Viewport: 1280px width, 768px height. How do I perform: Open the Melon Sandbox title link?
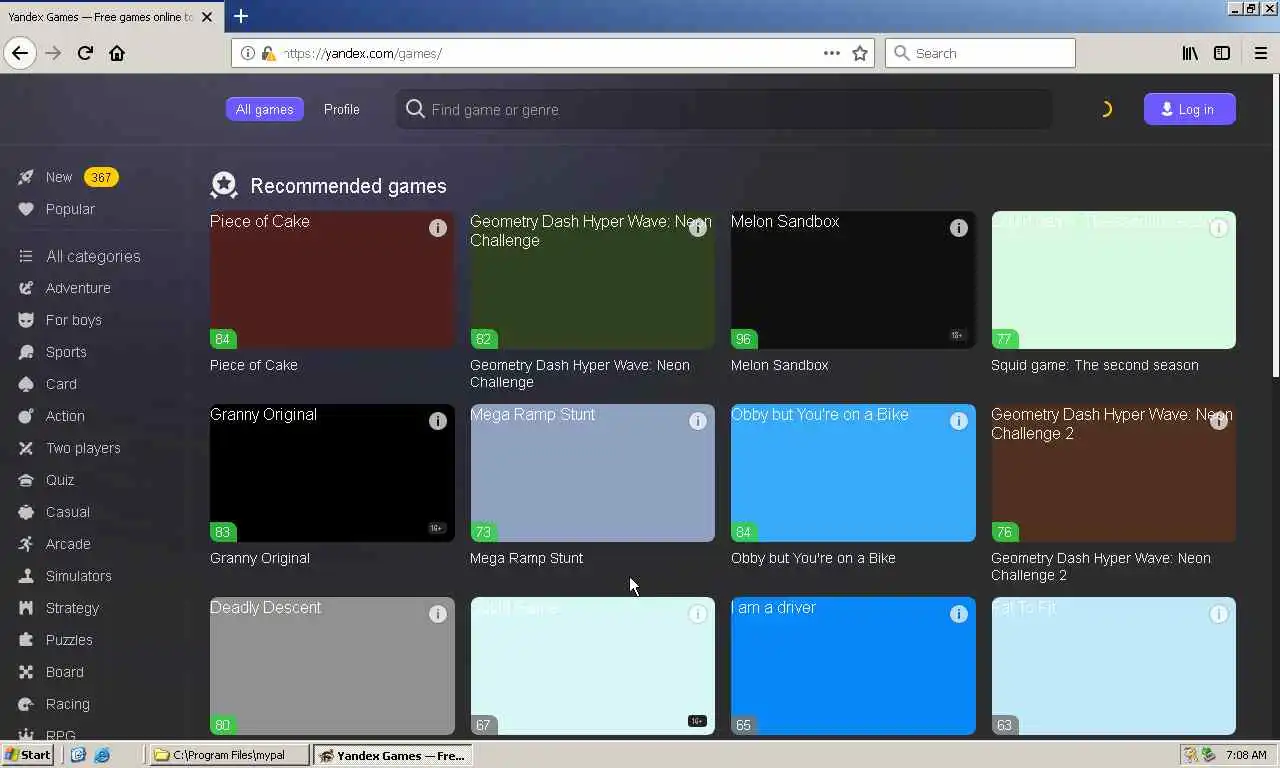pyautogui.click(x=780, y=365)
